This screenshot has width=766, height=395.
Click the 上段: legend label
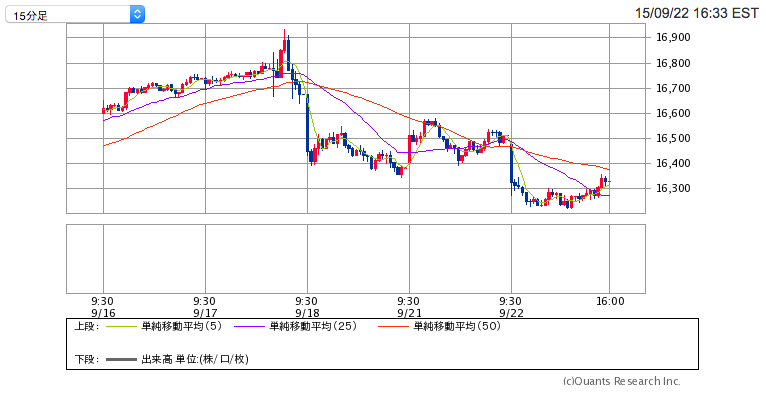[x=87, y=327]
